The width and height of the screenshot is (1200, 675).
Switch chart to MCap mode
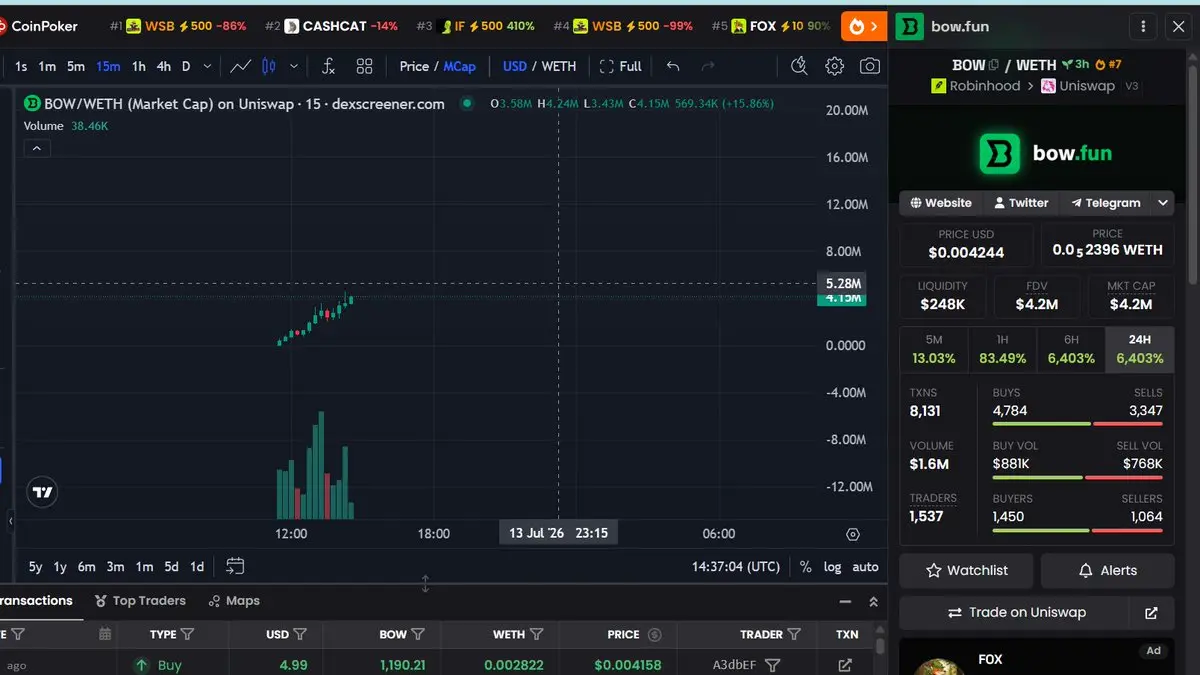coord(460,66)
